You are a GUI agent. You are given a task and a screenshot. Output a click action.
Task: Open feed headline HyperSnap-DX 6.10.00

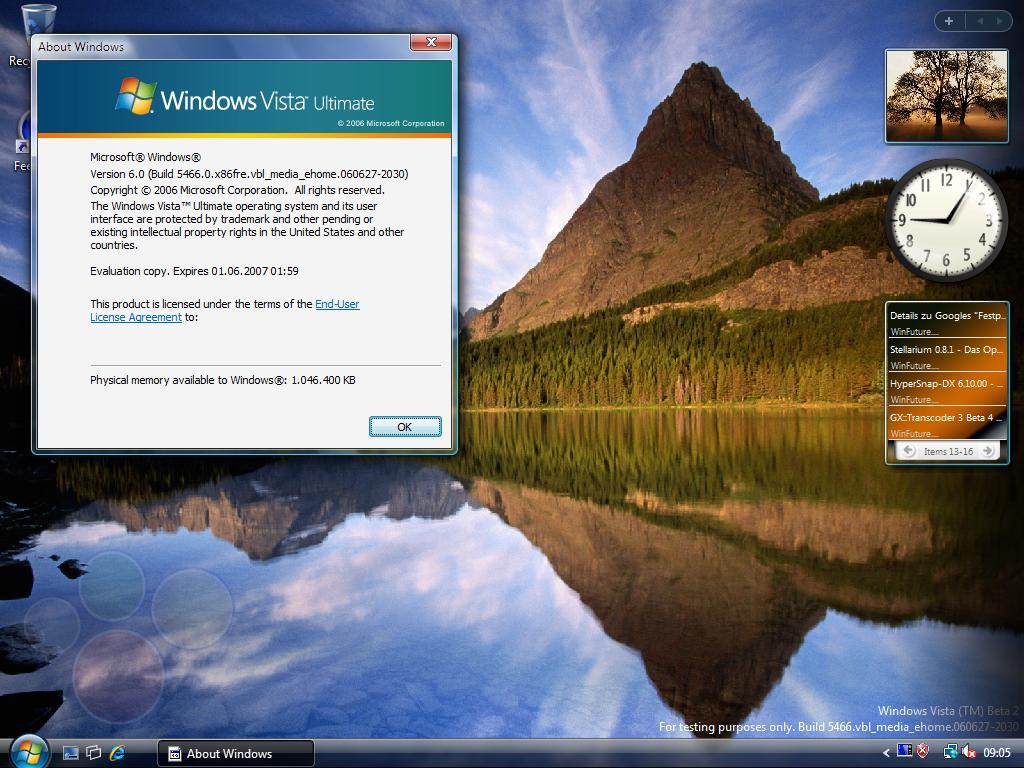point(946,383)
